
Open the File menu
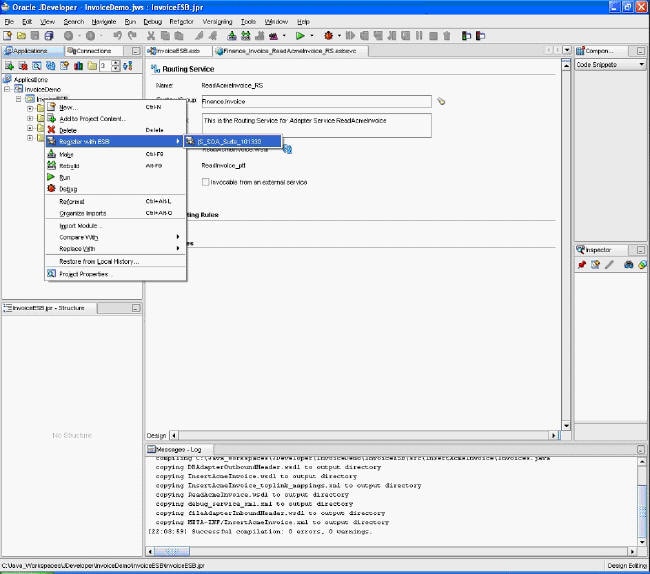pos(9,22)
